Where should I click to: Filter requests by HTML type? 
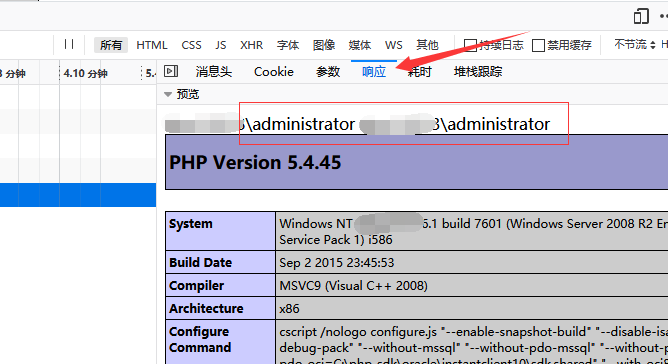152,45
